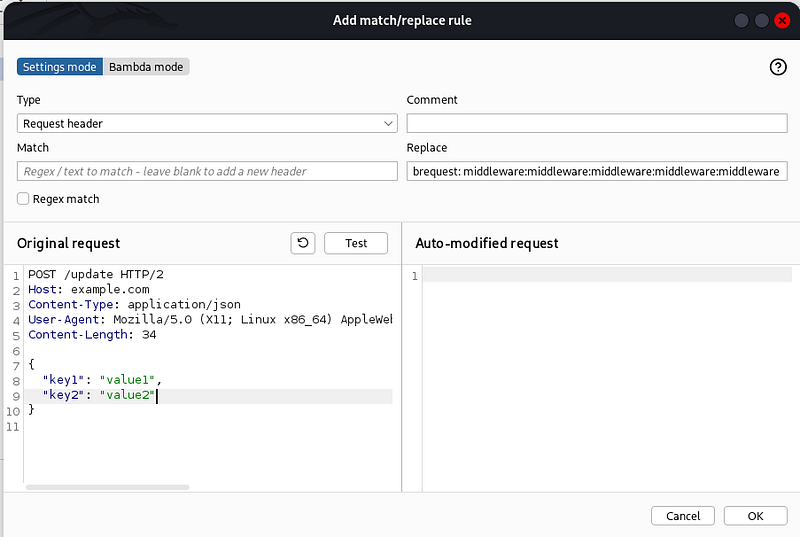The image size is (800, 537).
Task: Click the "Content-Length: 34" line
Action: click(x=92, y=335)
